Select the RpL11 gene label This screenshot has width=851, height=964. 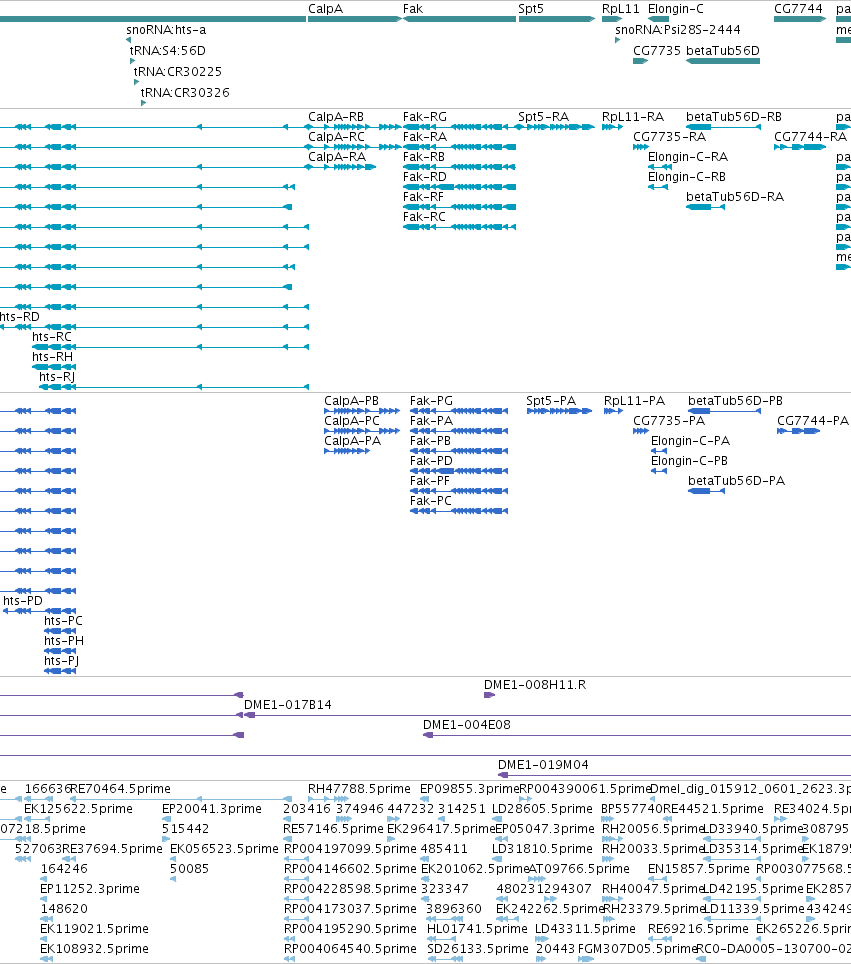pos(620,9)
